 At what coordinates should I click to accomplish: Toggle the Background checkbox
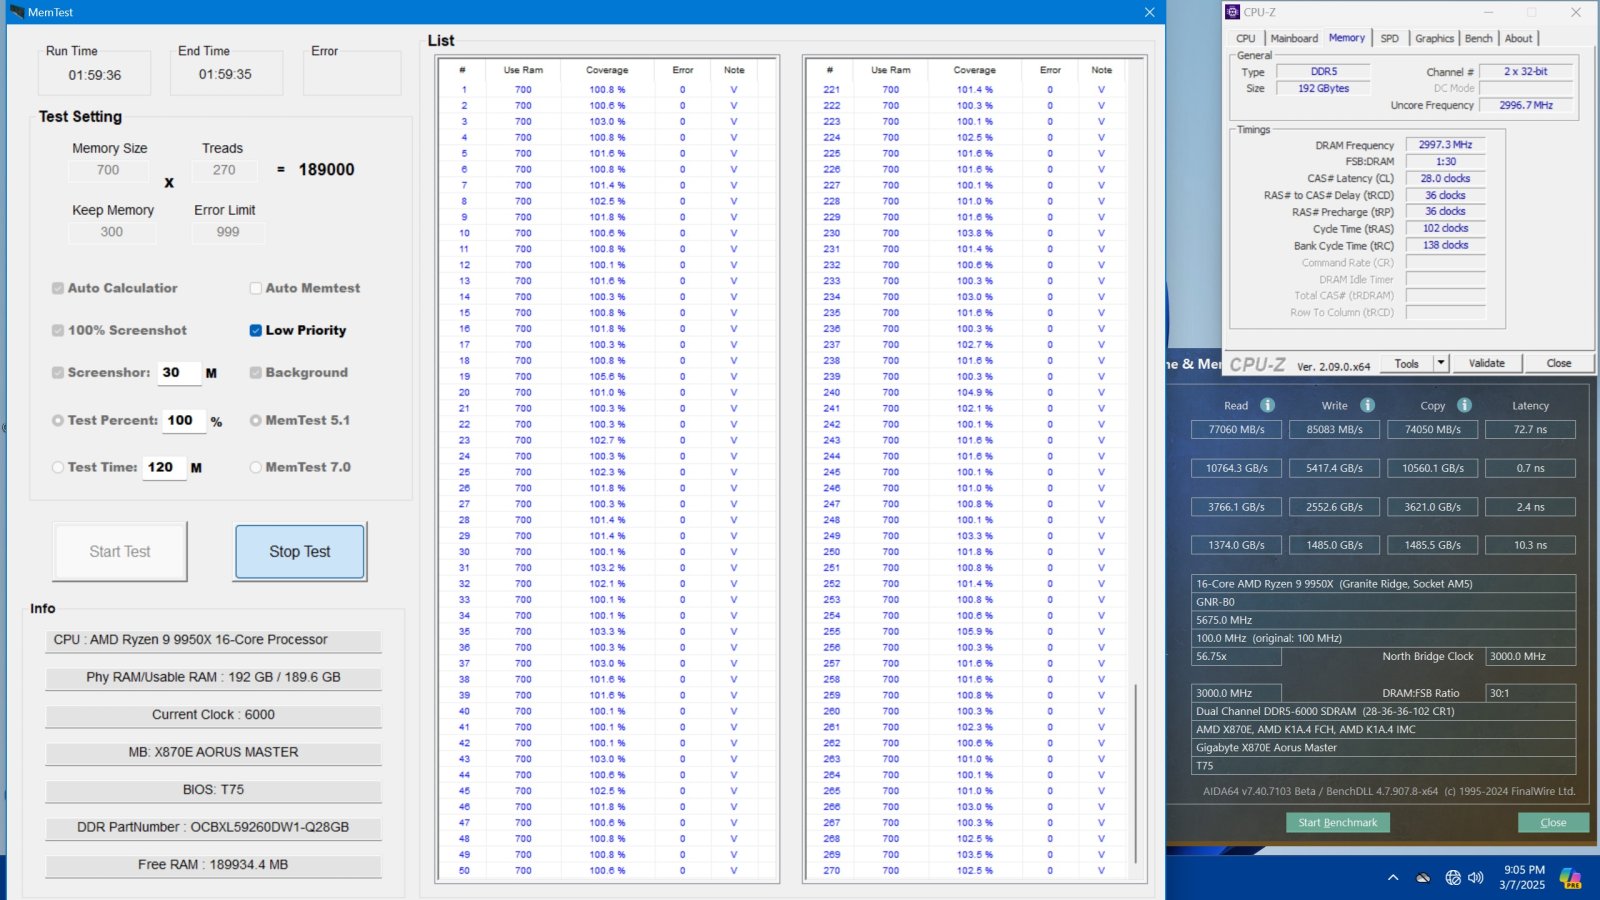click(x=256, y=372)
